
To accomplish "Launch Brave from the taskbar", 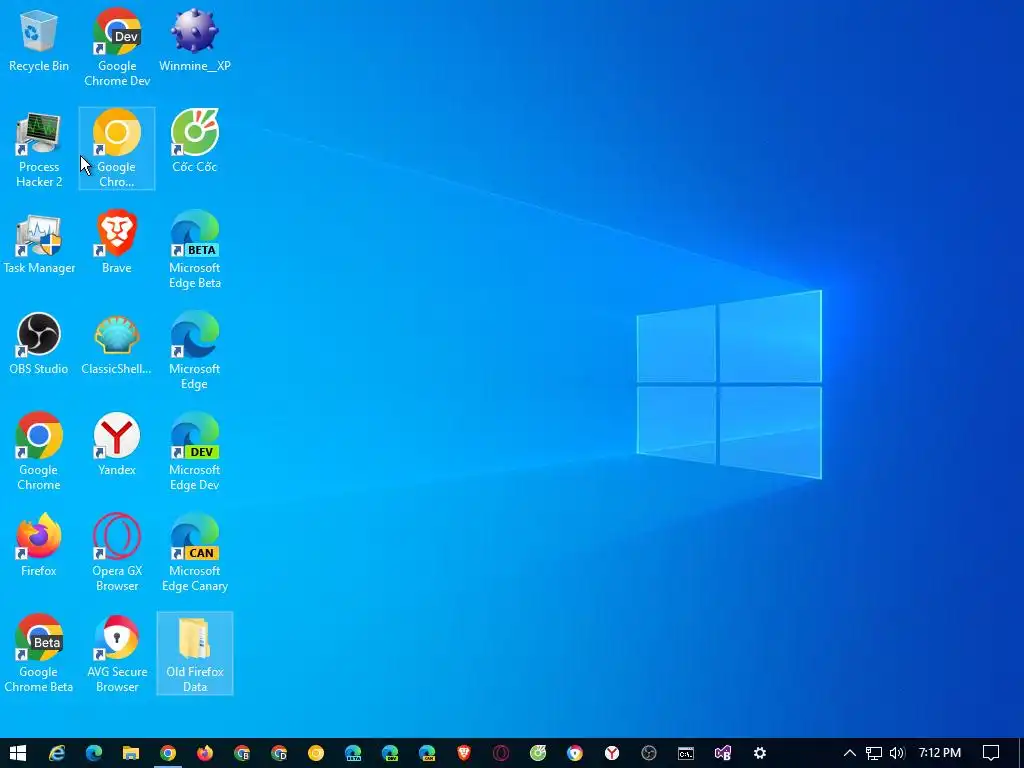I will point(464,753).
